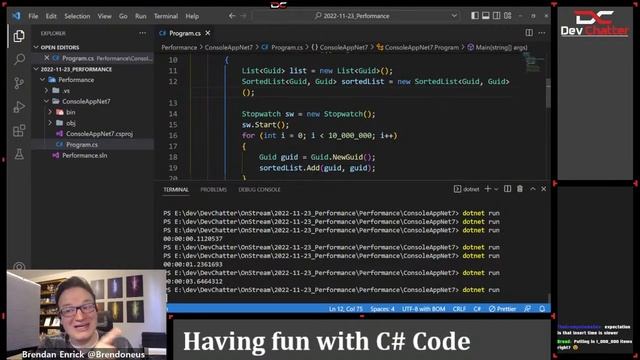Image resolution: width=640 pixels, height=360 pixels.
Task: Split the terminal panel
Action: (x=507, y=189)
